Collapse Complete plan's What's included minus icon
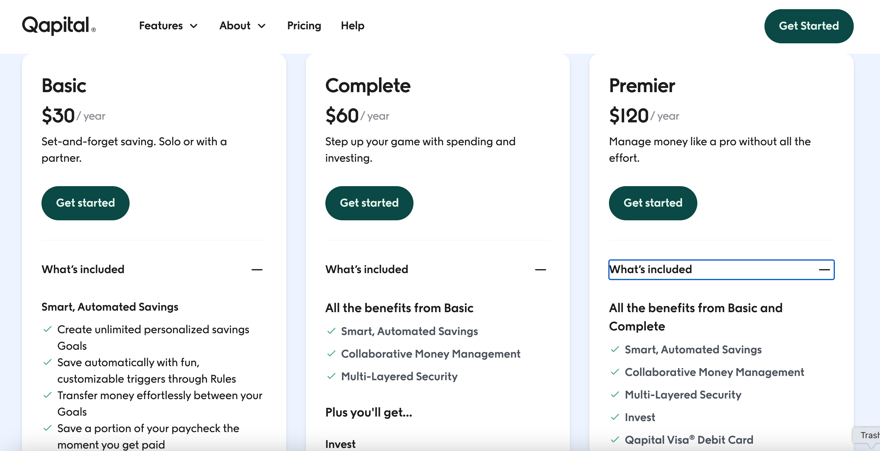Image resolution: width=880 pixels, height=451 pixels. (540, 270)
